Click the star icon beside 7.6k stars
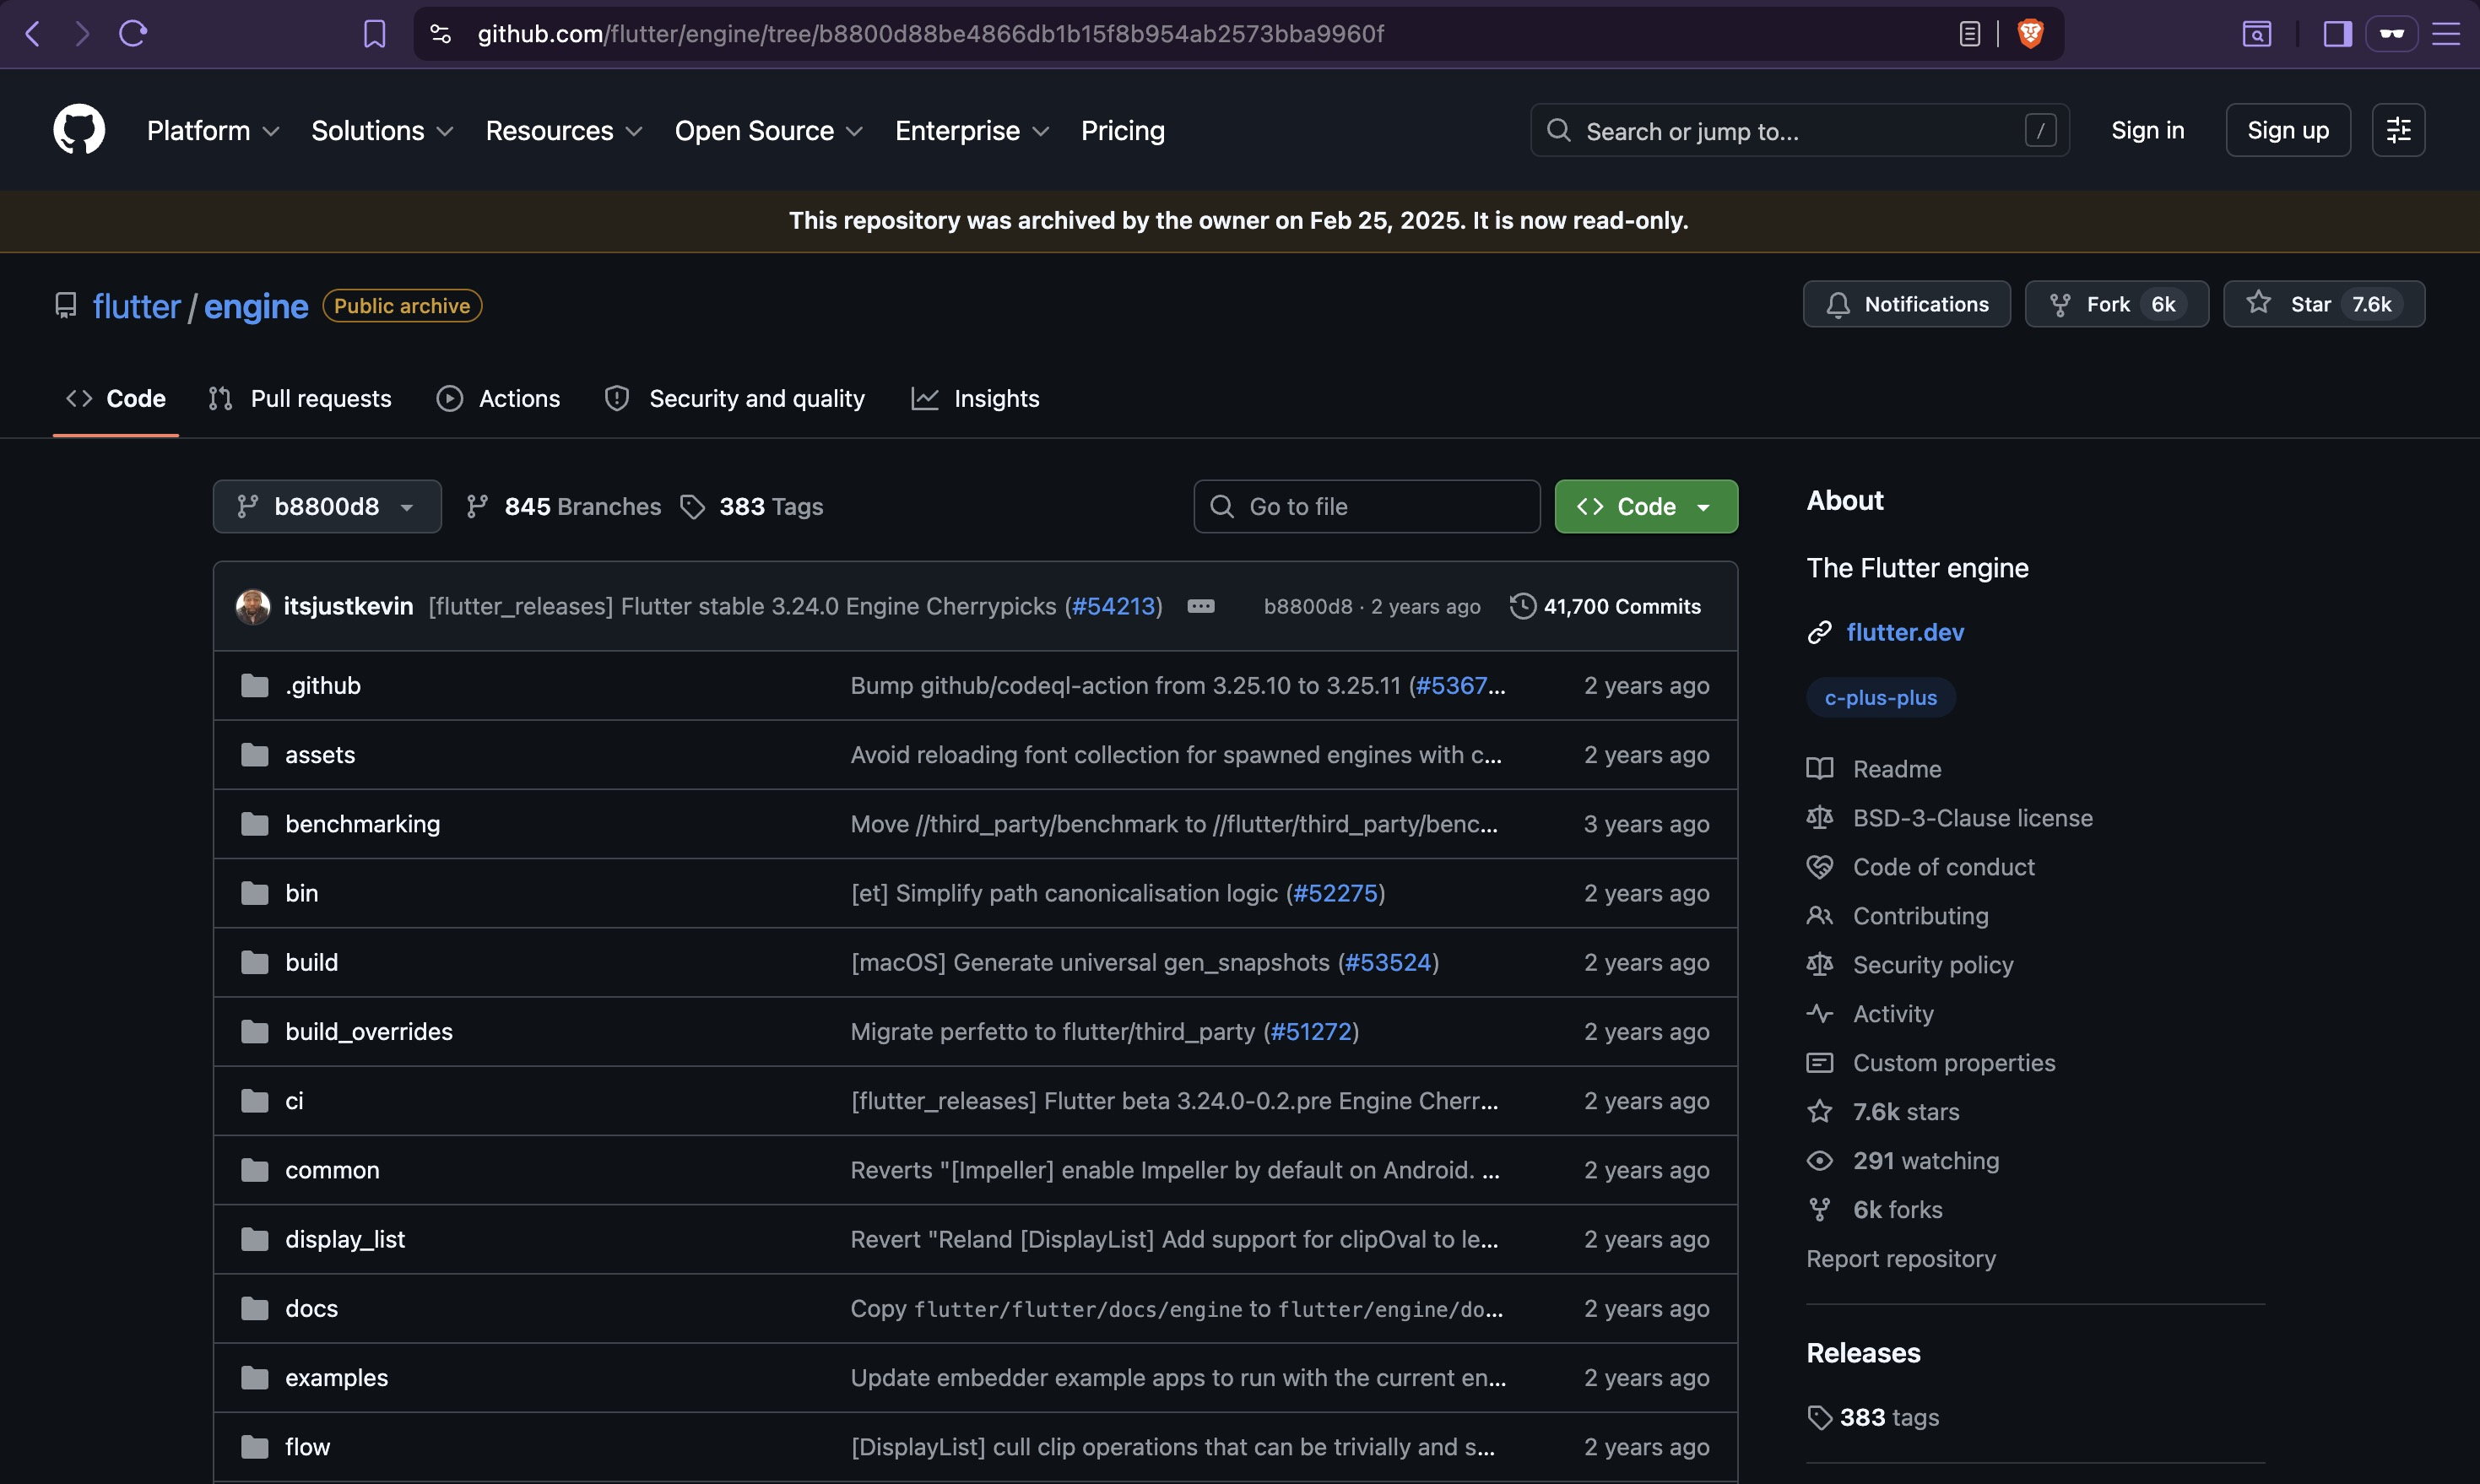This screenshot has height=1484, width=2480. pos(1819,1112)
